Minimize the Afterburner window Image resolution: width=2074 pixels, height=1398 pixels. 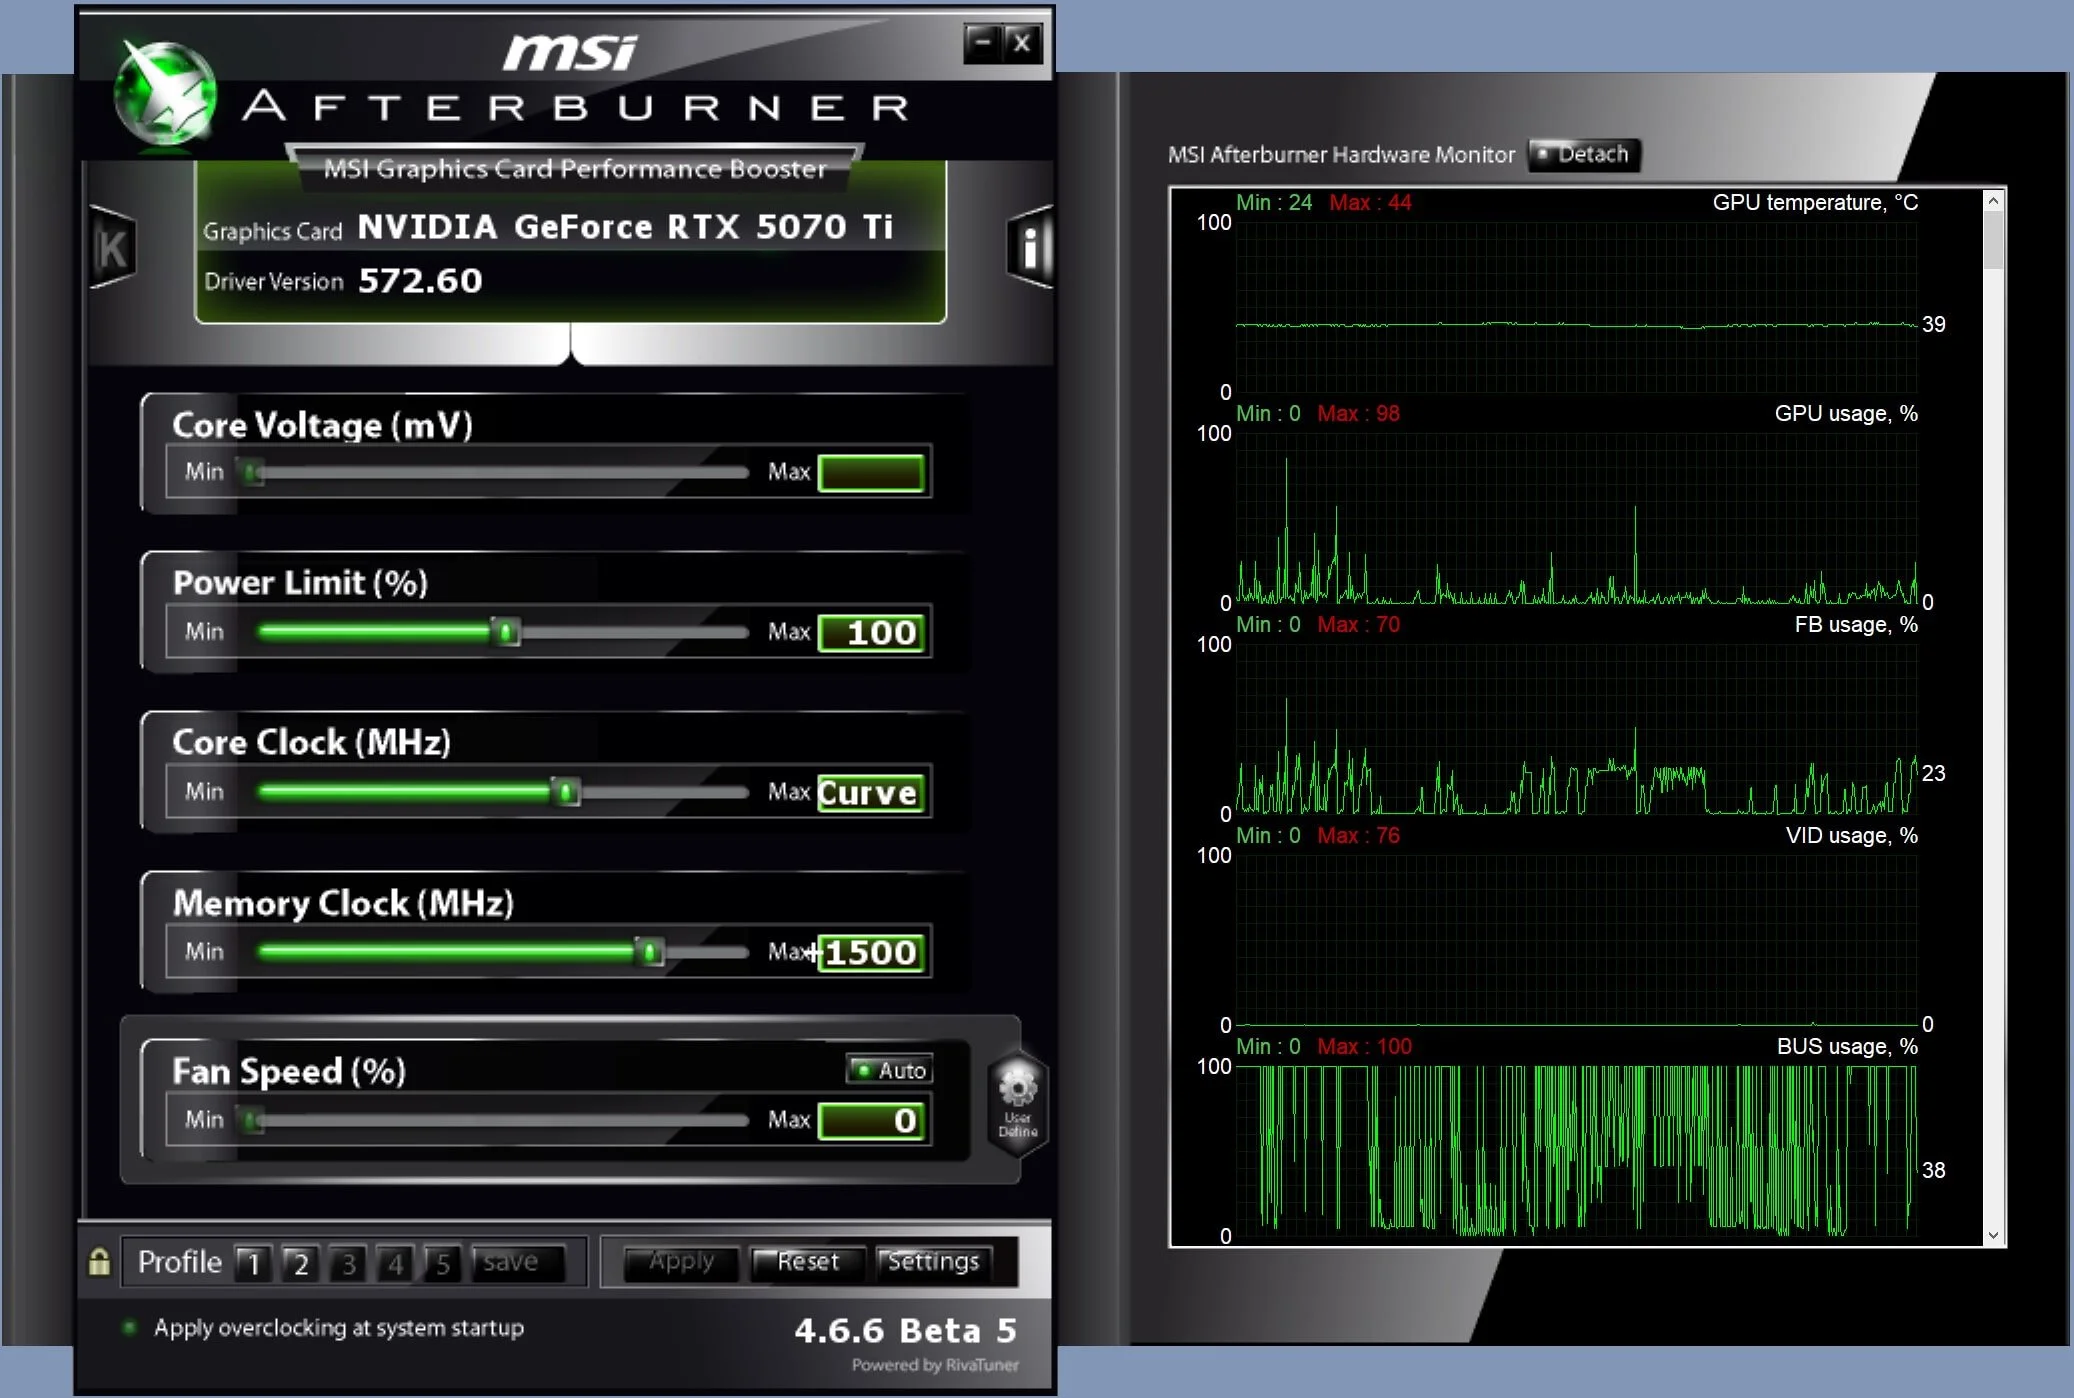point(982,43)
